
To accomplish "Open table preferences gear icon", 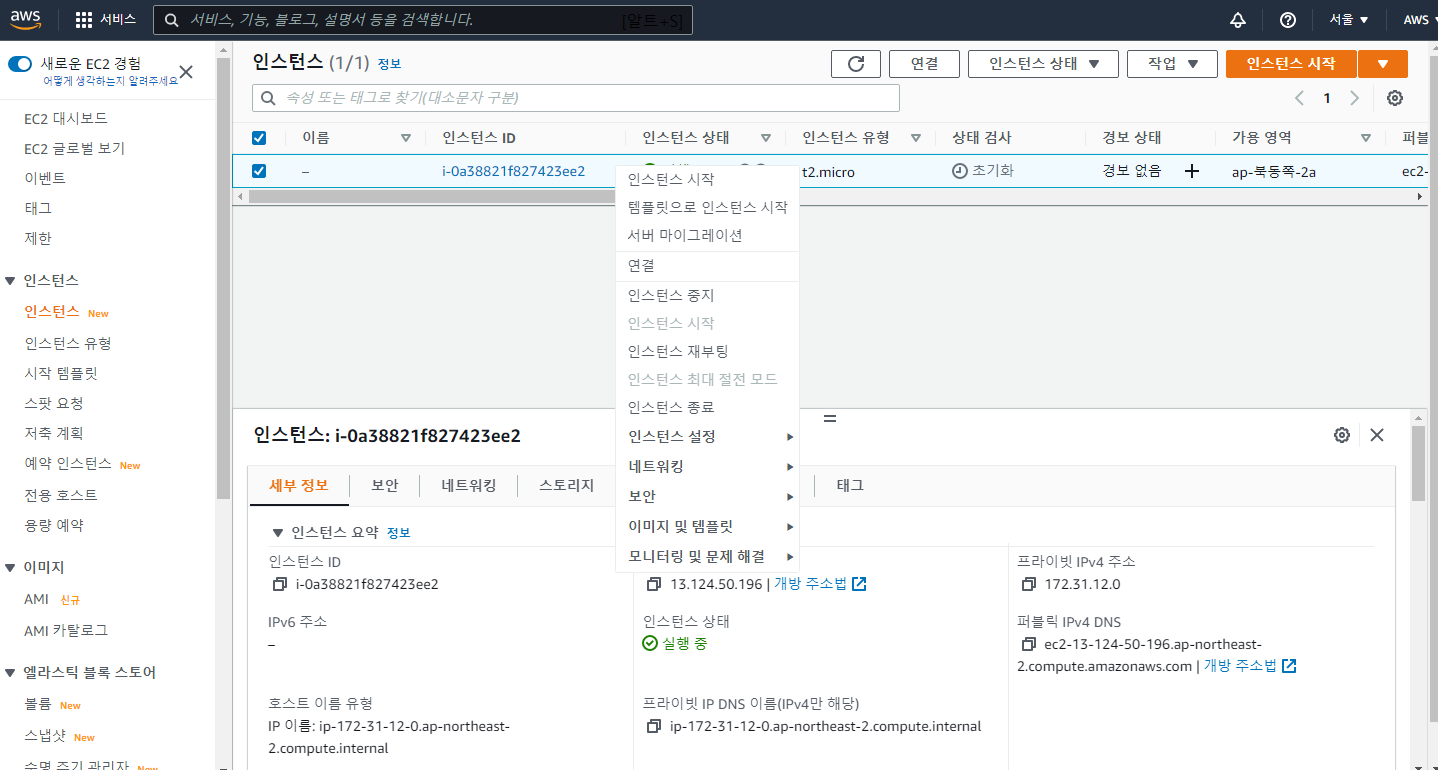I will click(1395, 98).
